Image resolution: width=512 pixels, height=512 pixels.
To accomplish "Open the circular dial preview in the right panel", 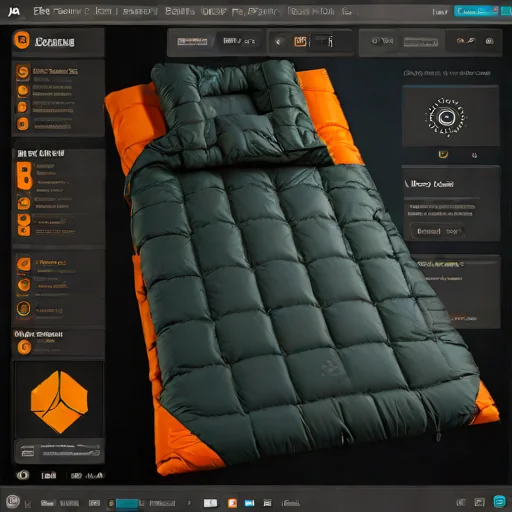I will click(446, 117).
